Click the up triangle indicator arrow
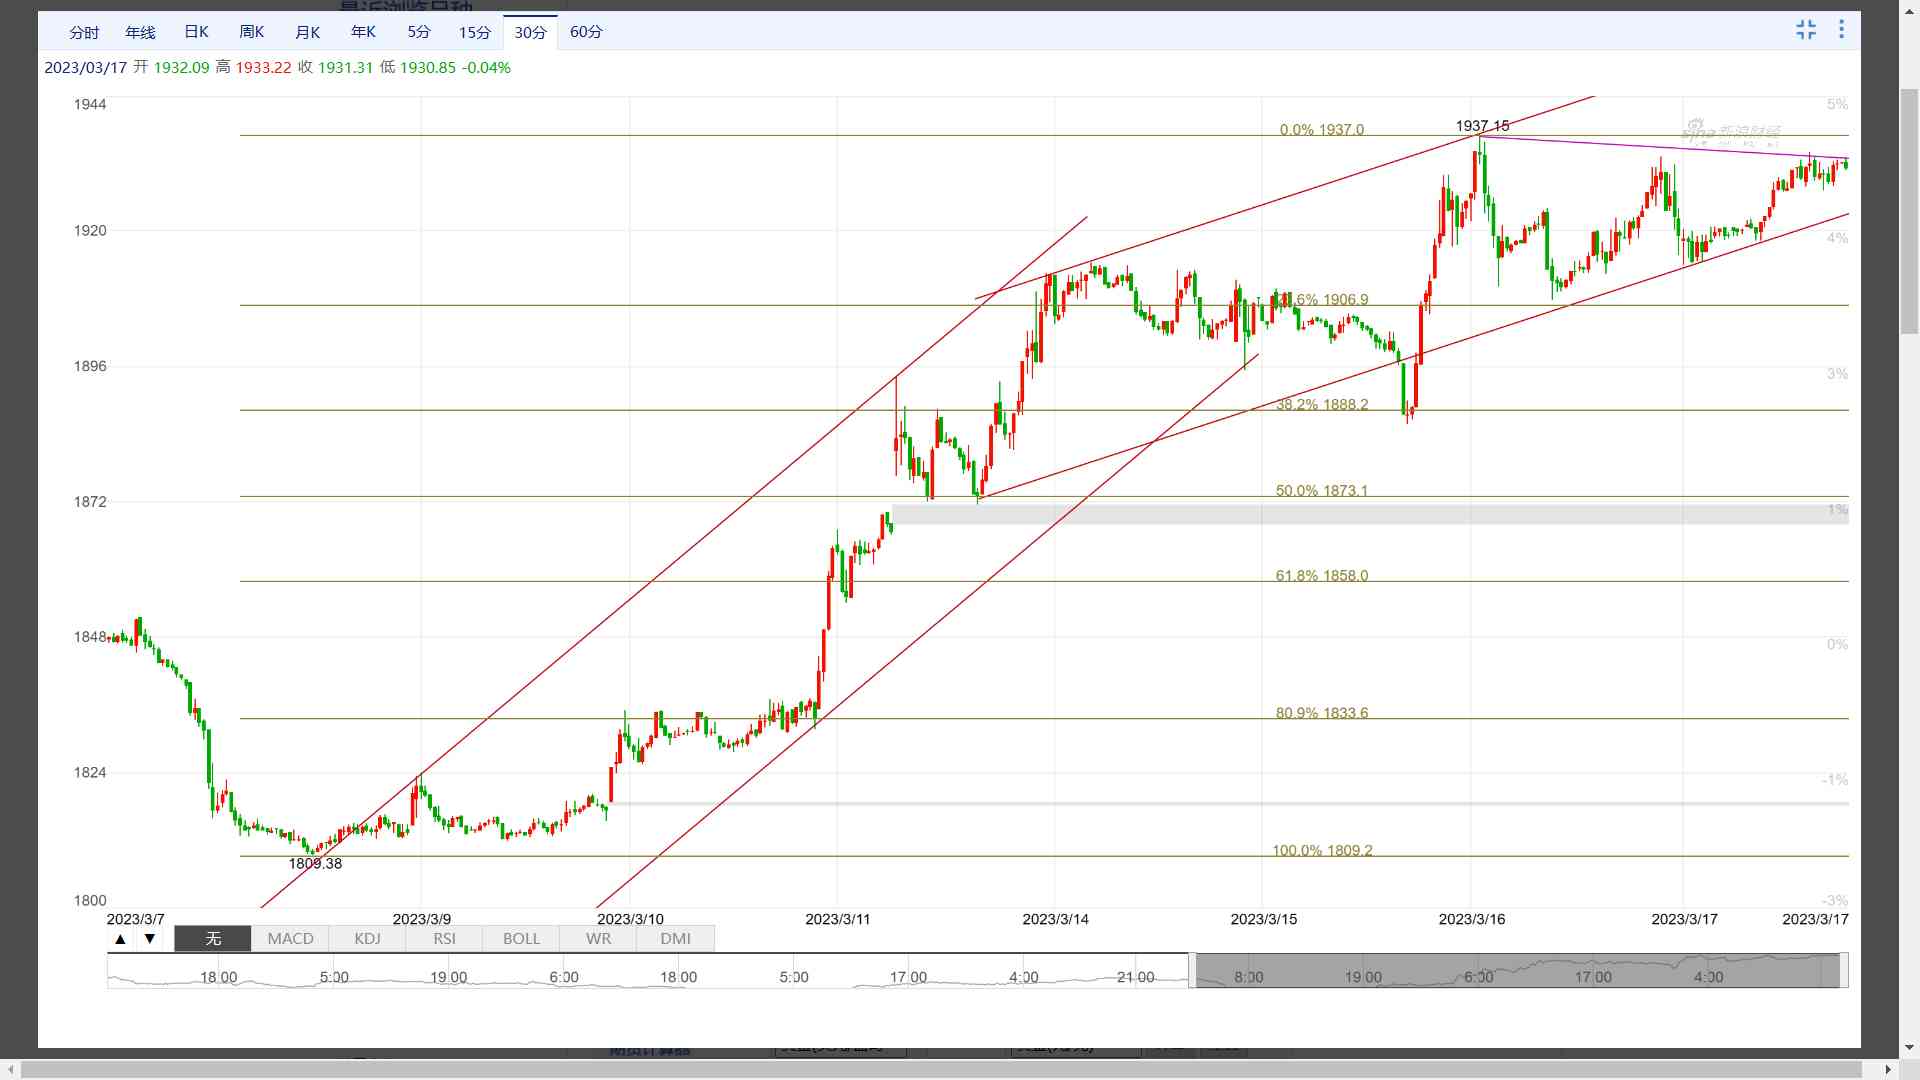 pyautogui.click(x=121, y=939)
